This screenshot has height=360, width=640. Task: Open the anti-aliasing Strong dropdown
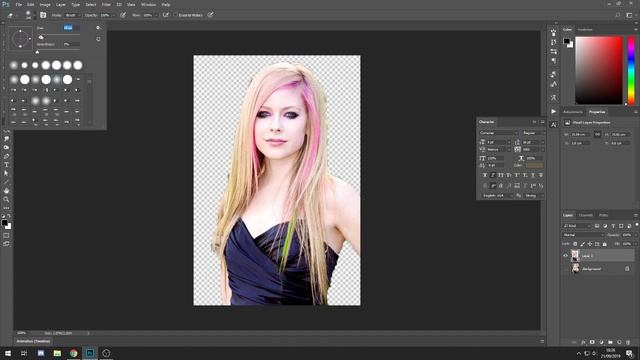534,196
